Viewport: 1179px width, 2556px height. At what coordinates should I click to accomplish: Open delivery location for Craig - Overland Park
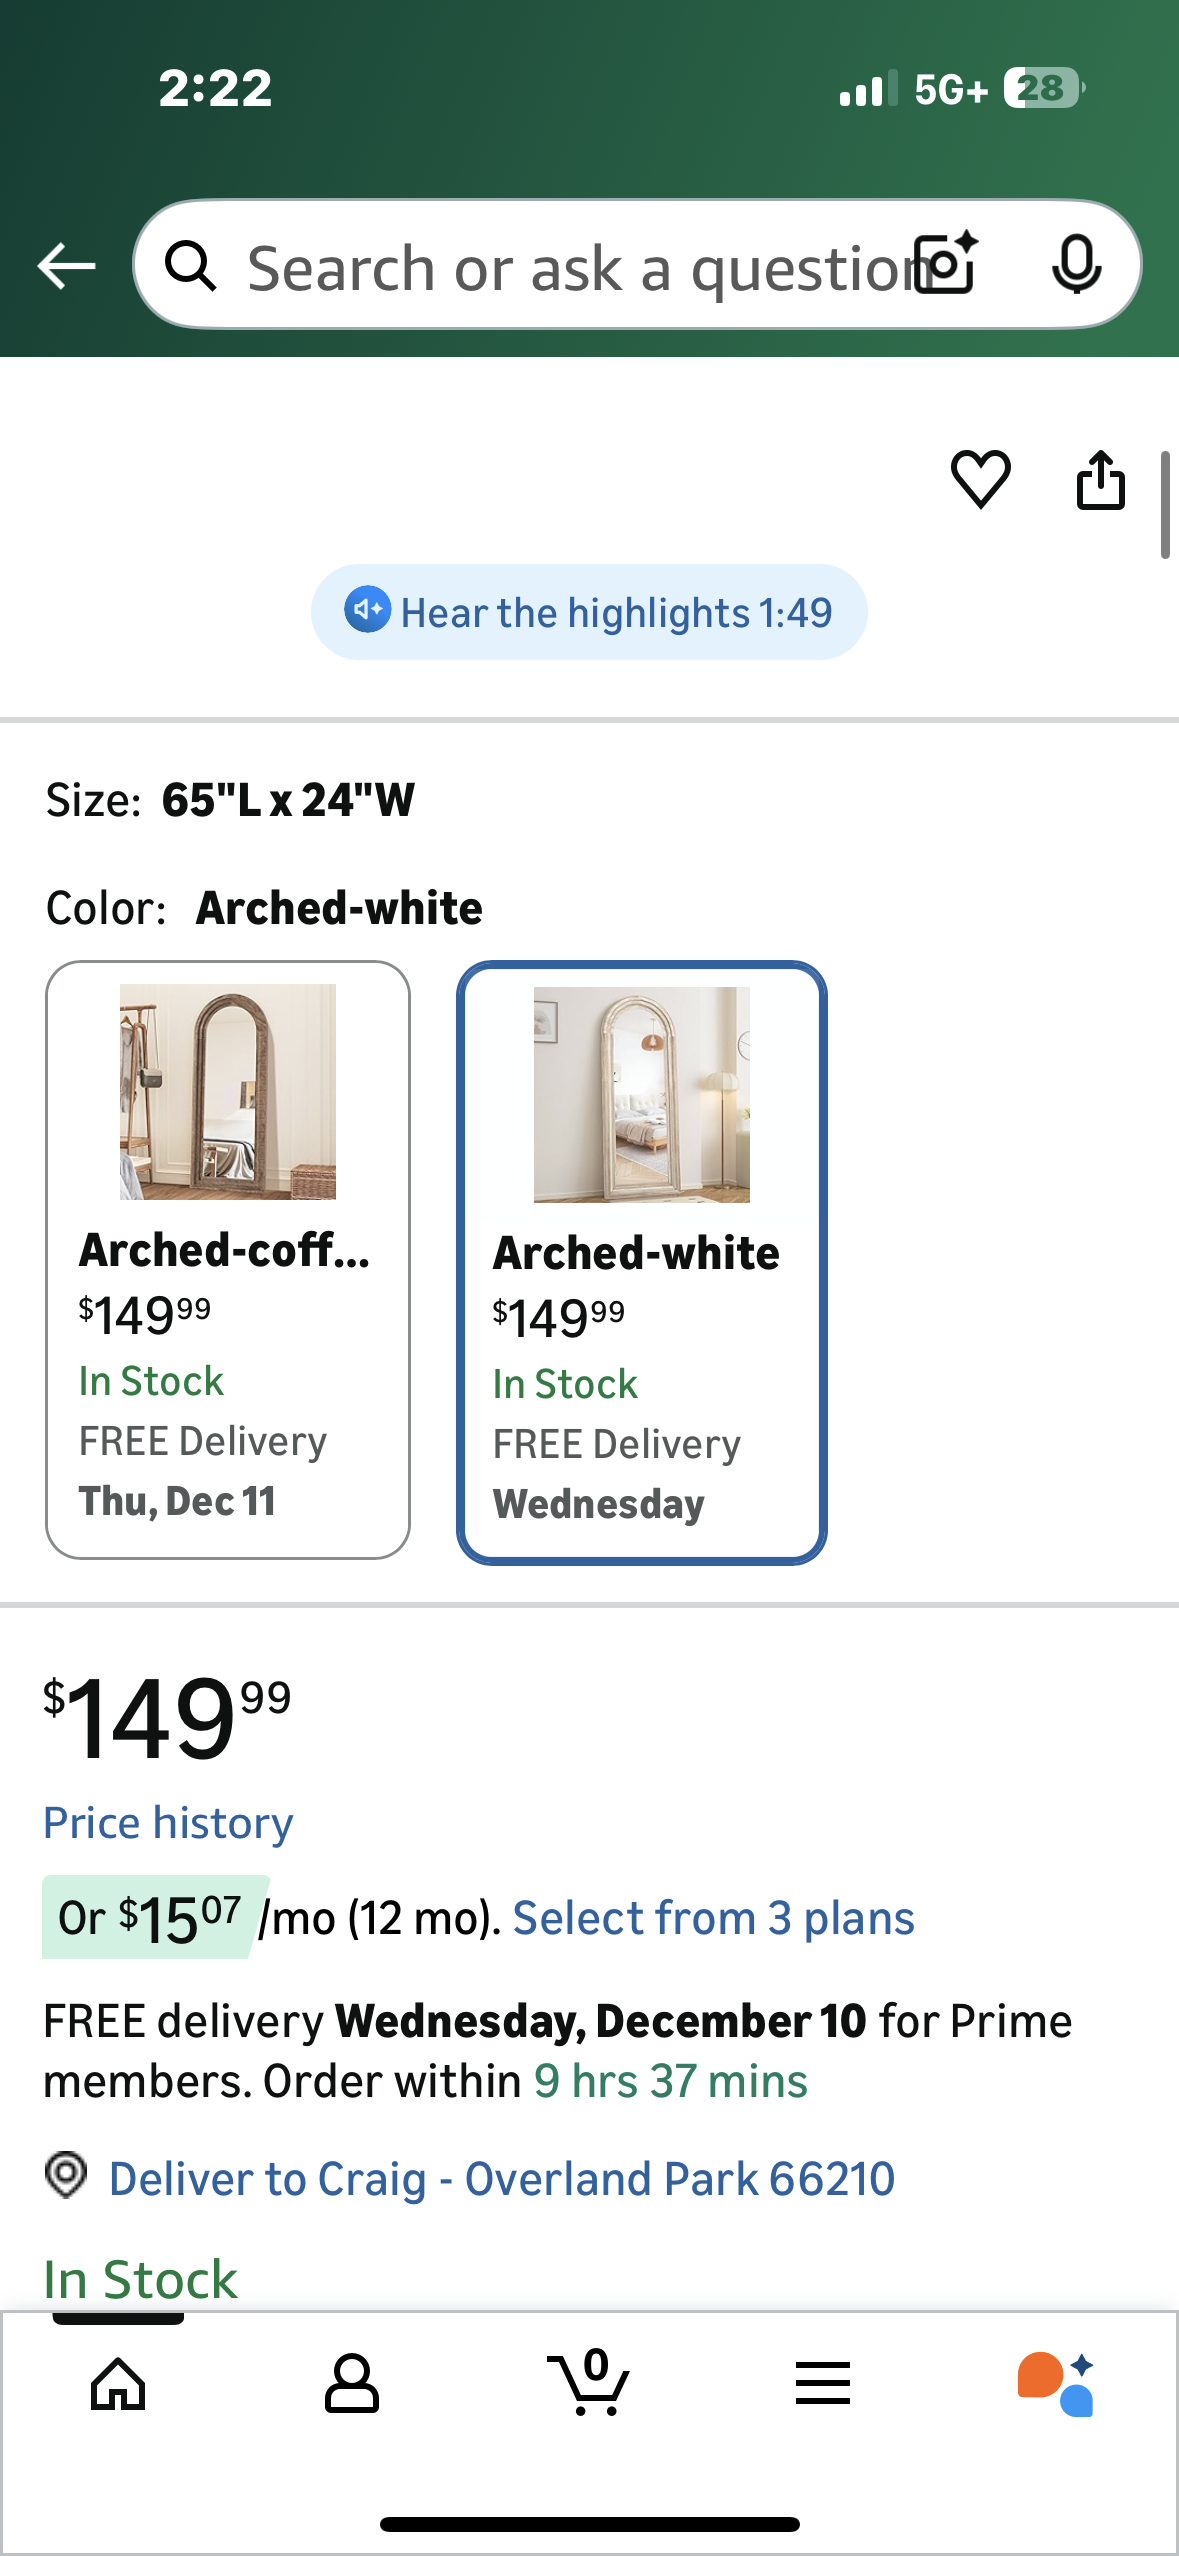click(502, 2178)
